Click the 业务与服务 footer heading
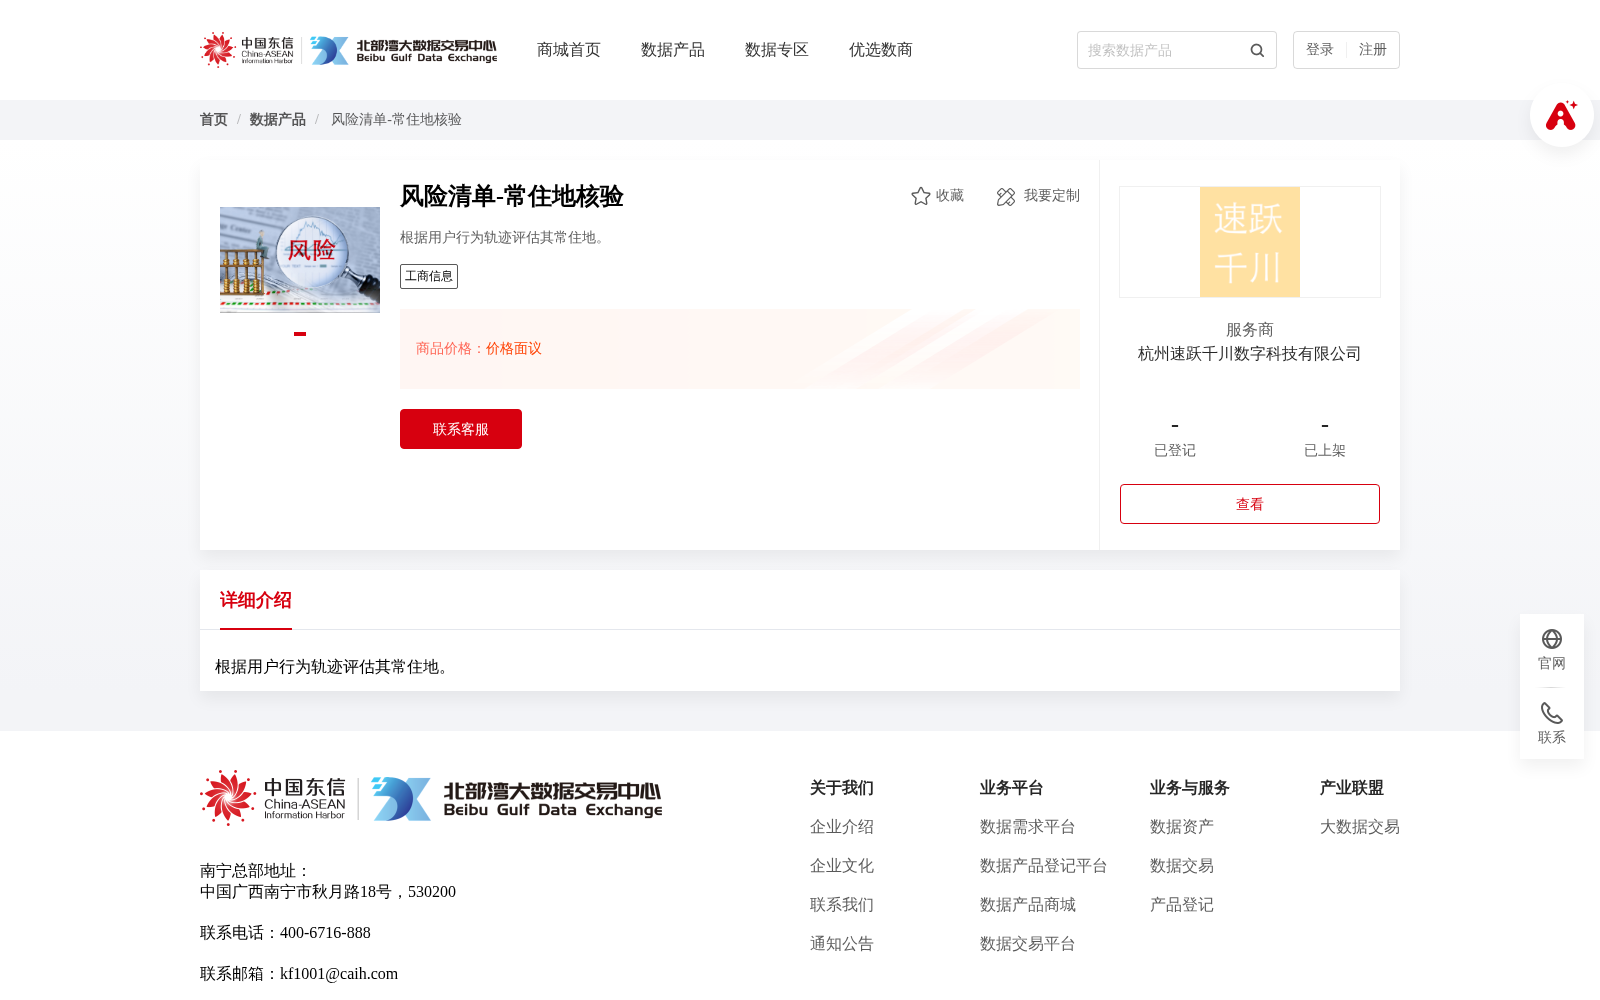The height and width of the screenshot is (1000, 1600). pos(1190,788)
